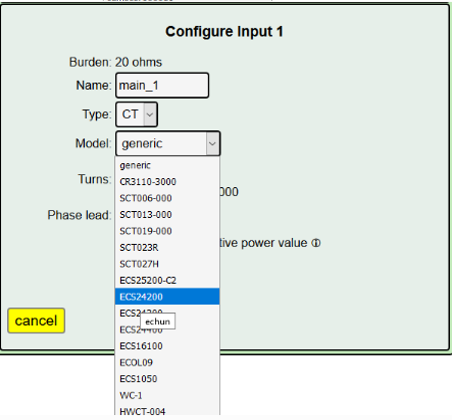This screenshot has width=452, height=420.
Task: Select ECS16100 from the list
Action: pos(167,346)
